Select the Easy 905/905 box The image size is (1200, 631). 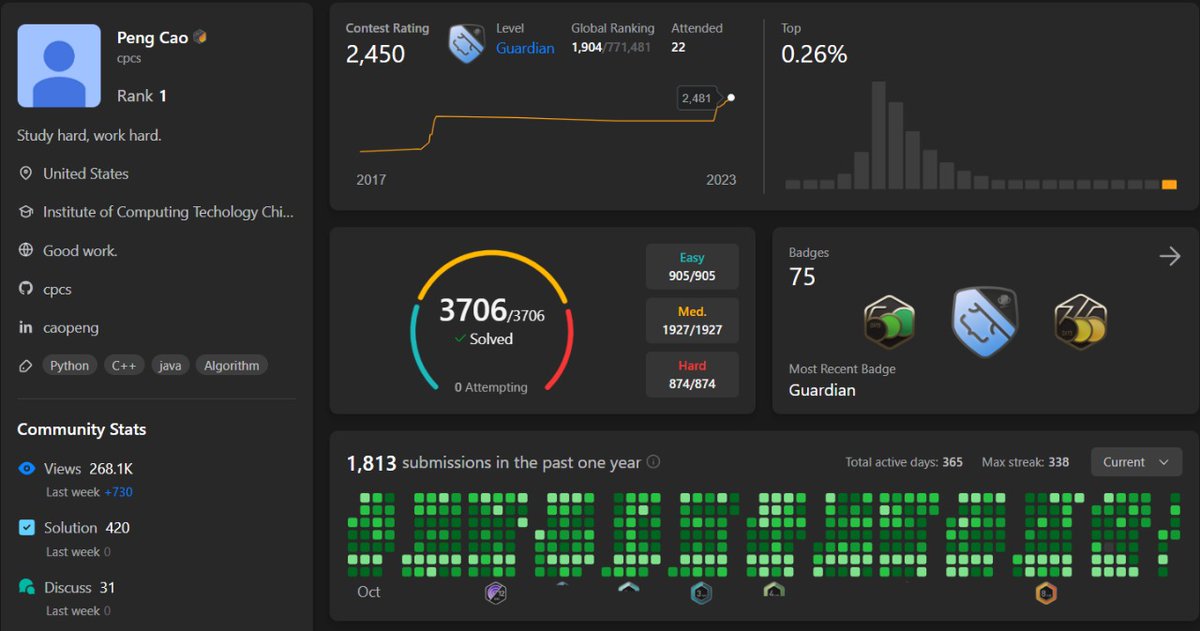coord(692,267)
